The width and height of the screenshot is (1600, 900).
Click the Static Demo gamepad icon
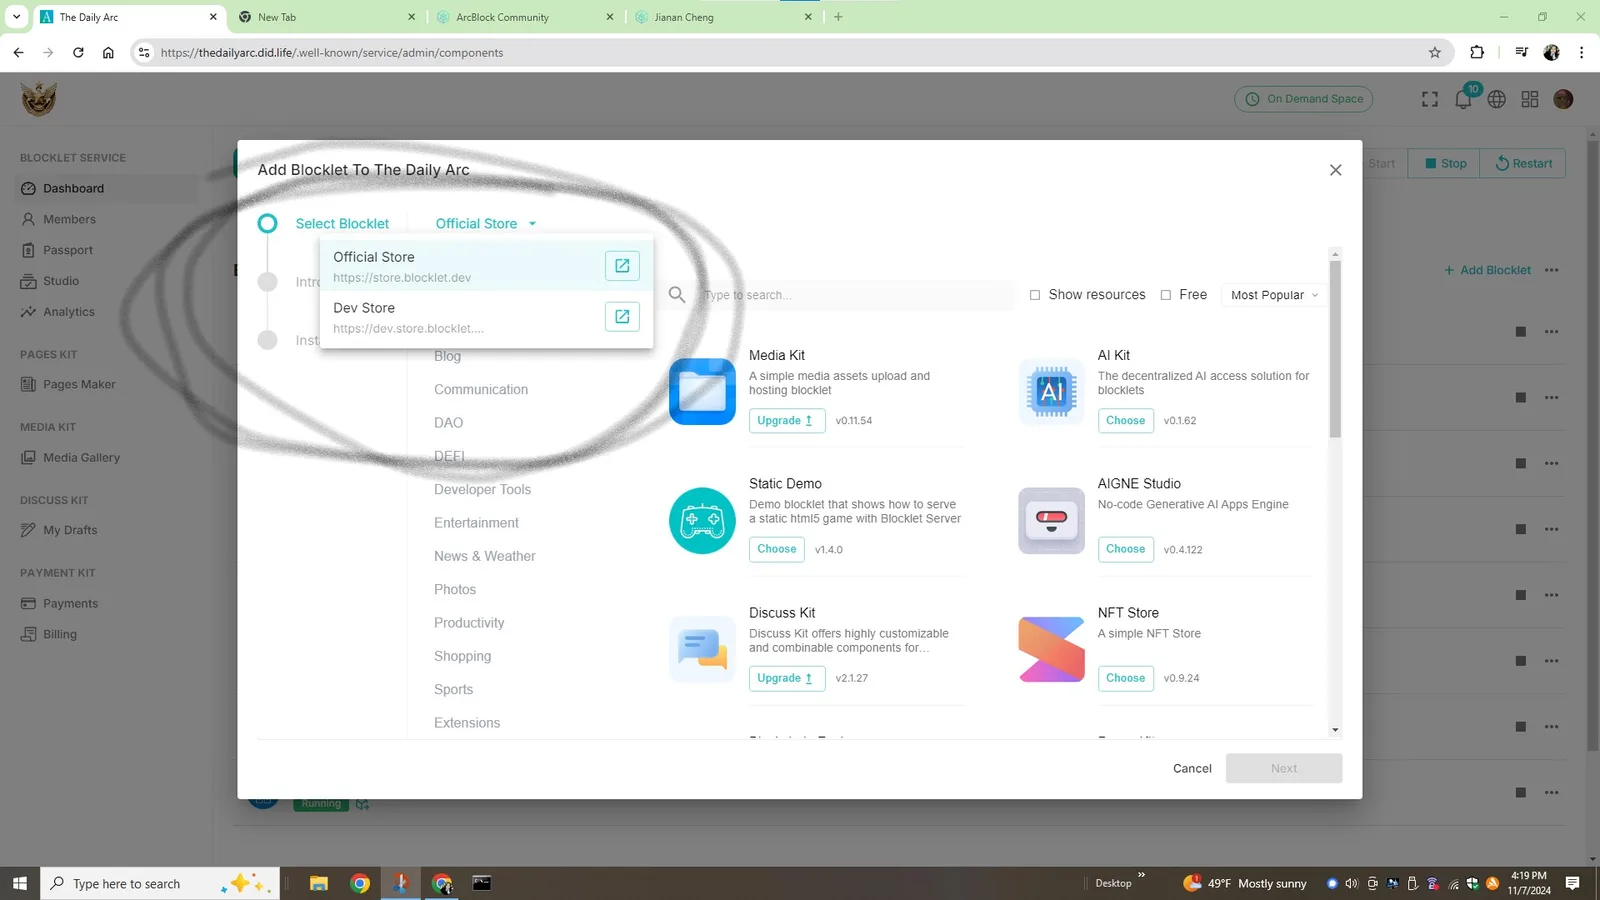[x=702, y=520]
